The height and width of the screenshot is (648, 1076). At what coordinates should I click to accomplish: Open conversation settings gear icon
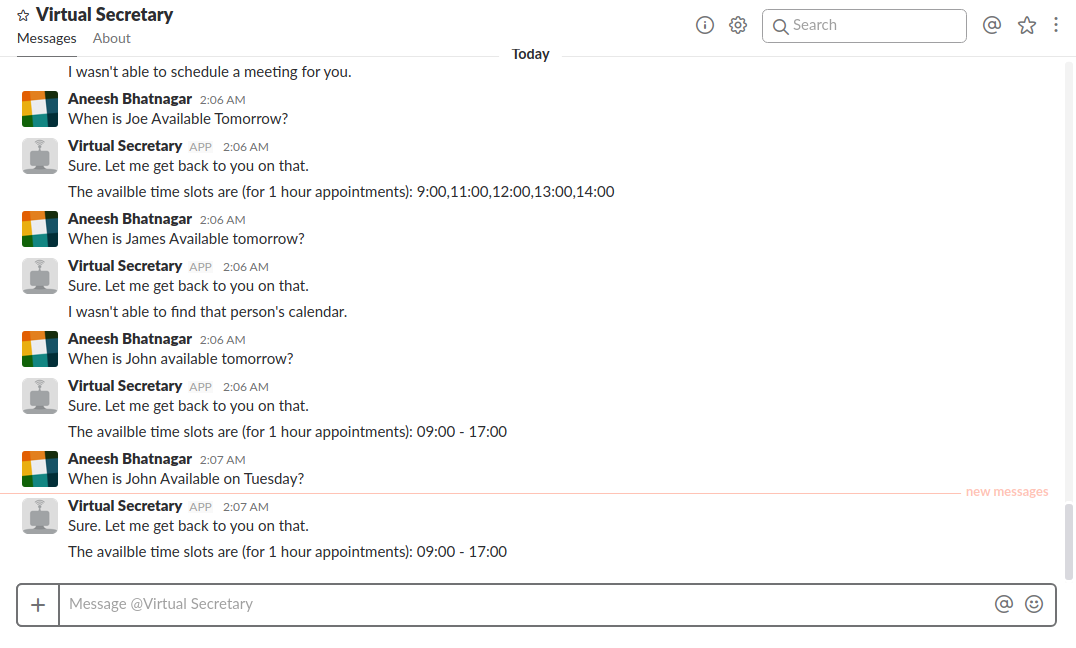click(738, 25)
